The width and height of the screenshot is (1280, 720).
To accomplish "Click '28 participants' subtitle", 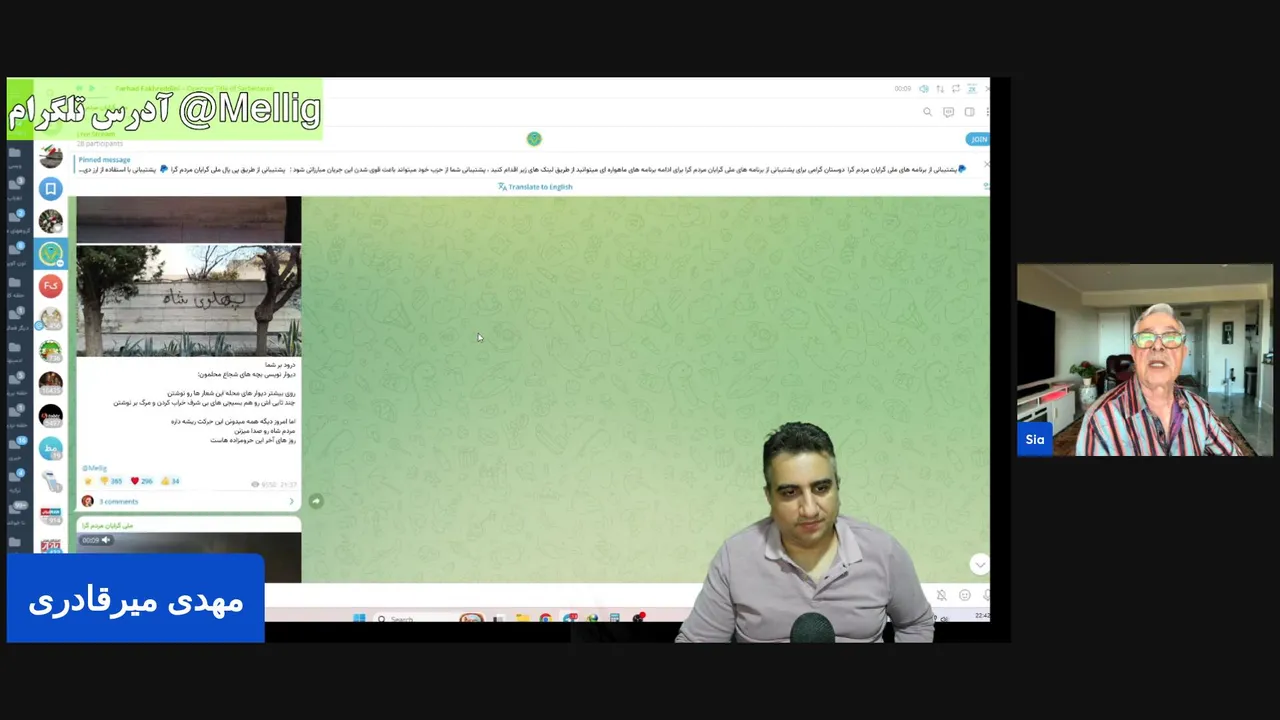I will coord(100,144).
